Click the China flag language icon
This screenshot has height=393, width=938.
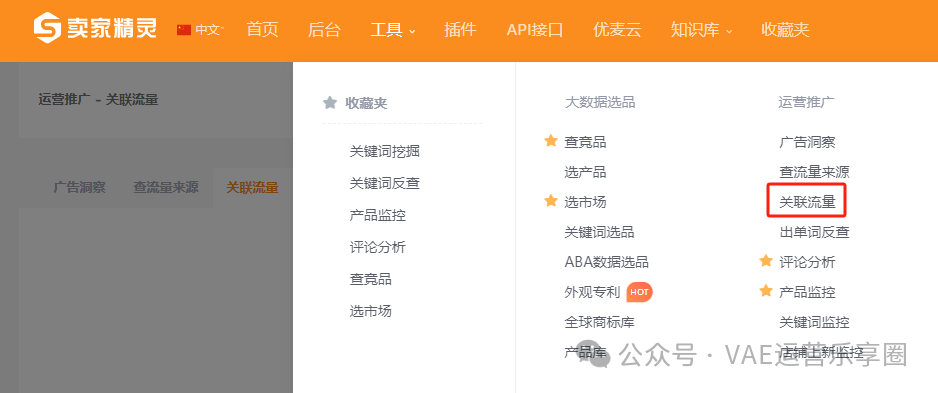pos(184,29)
